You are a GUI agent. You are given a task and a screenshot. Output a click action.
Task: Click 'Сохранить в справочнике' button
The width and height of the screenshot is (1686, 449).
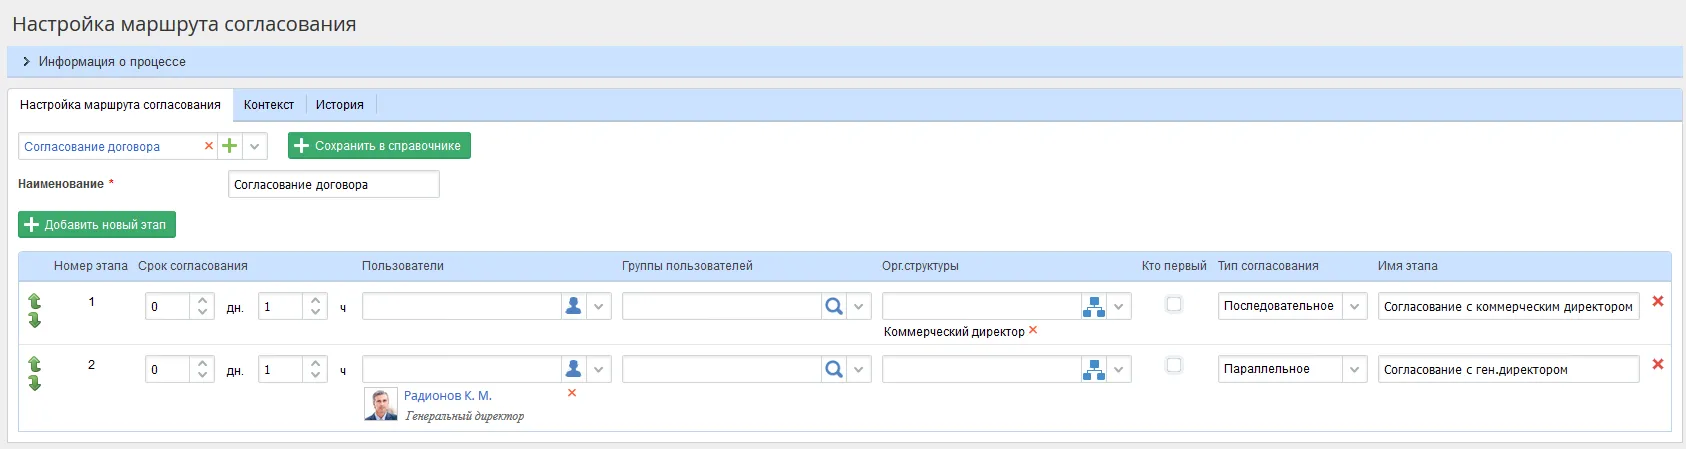pos(379,146)
